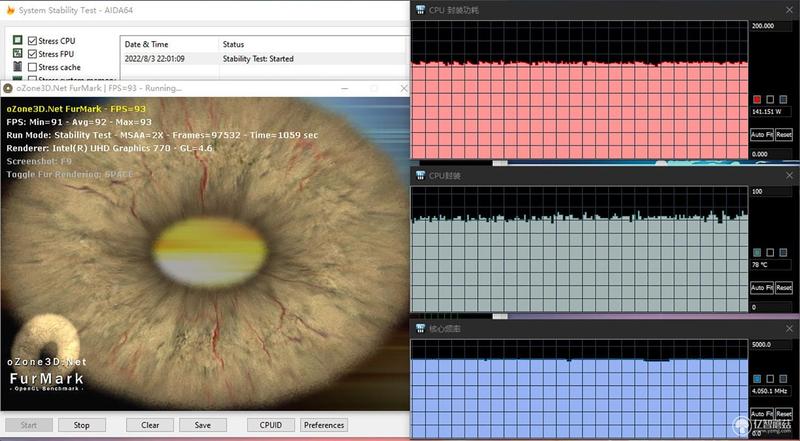Click the window icon of the 78 °C graph

click(x=420, y=176)
